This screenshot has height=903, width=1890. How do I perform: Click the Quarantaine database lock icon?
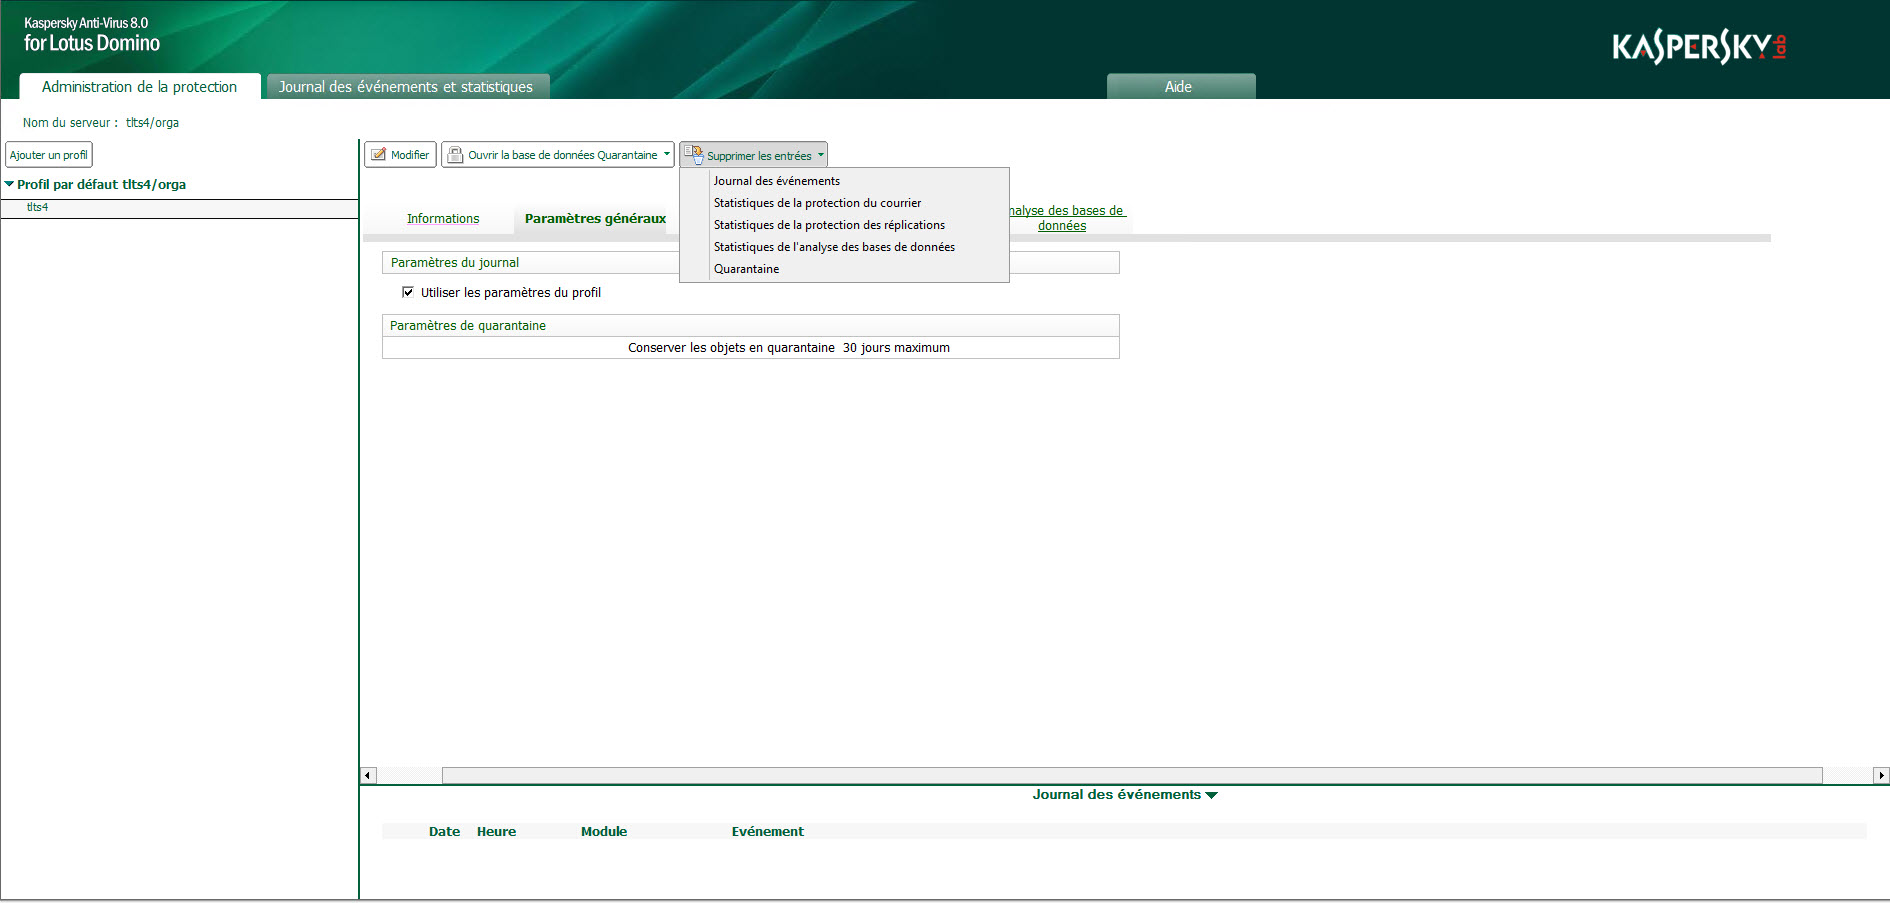(455, 155)
